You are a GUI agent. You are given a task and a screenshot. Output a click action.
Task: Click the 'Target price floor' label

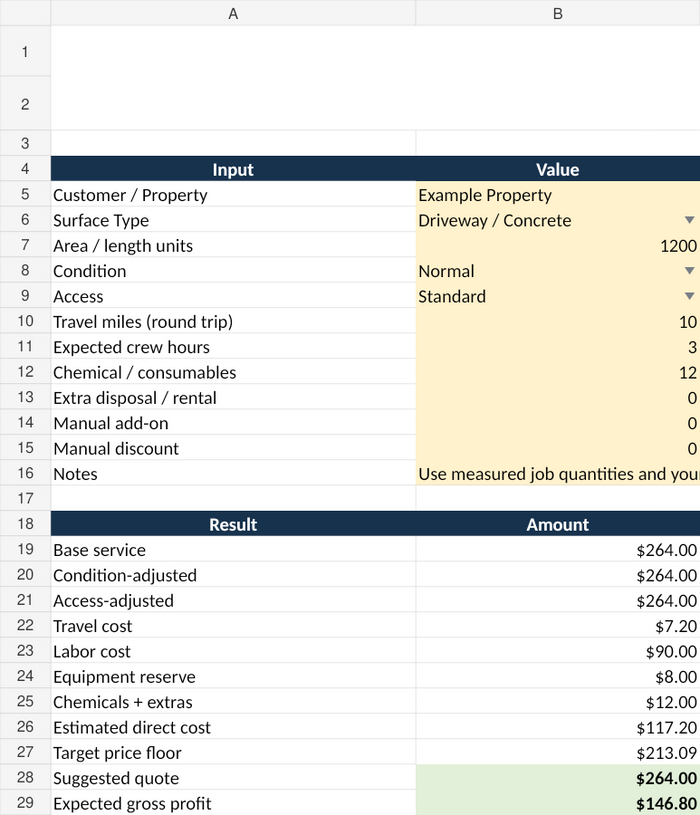click(117, 753)
